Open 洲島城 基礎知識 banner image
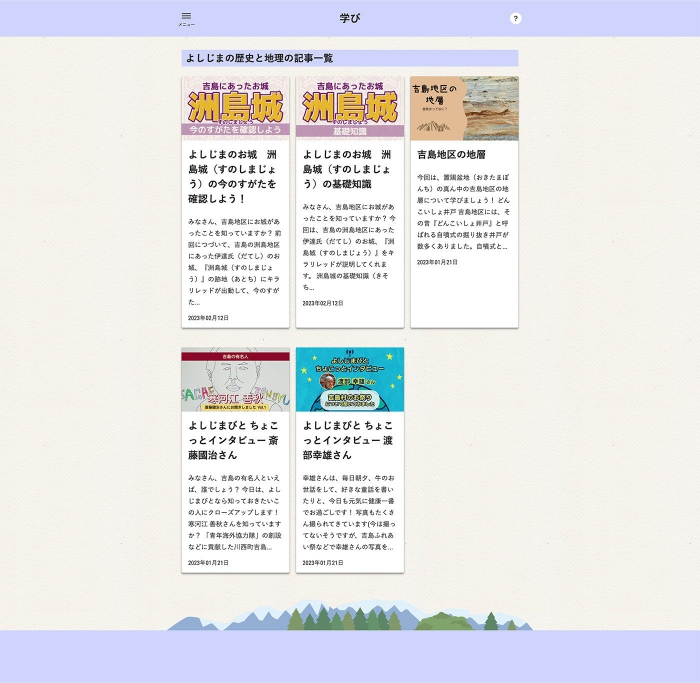The height and width of the screenshot is (683, 700). 350,107
